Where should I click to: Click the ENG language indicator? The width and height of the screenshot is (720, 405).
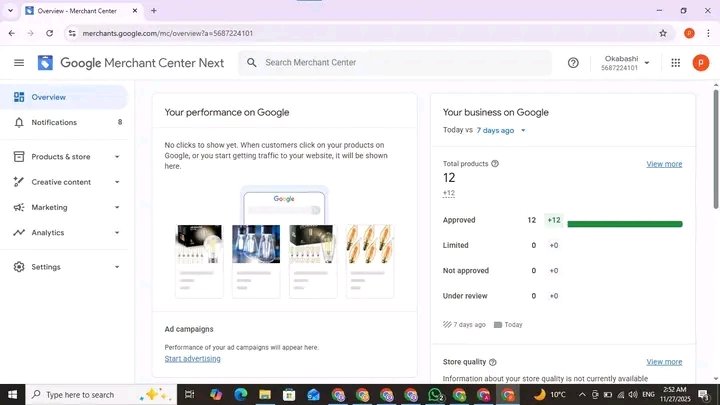point(648,394)
